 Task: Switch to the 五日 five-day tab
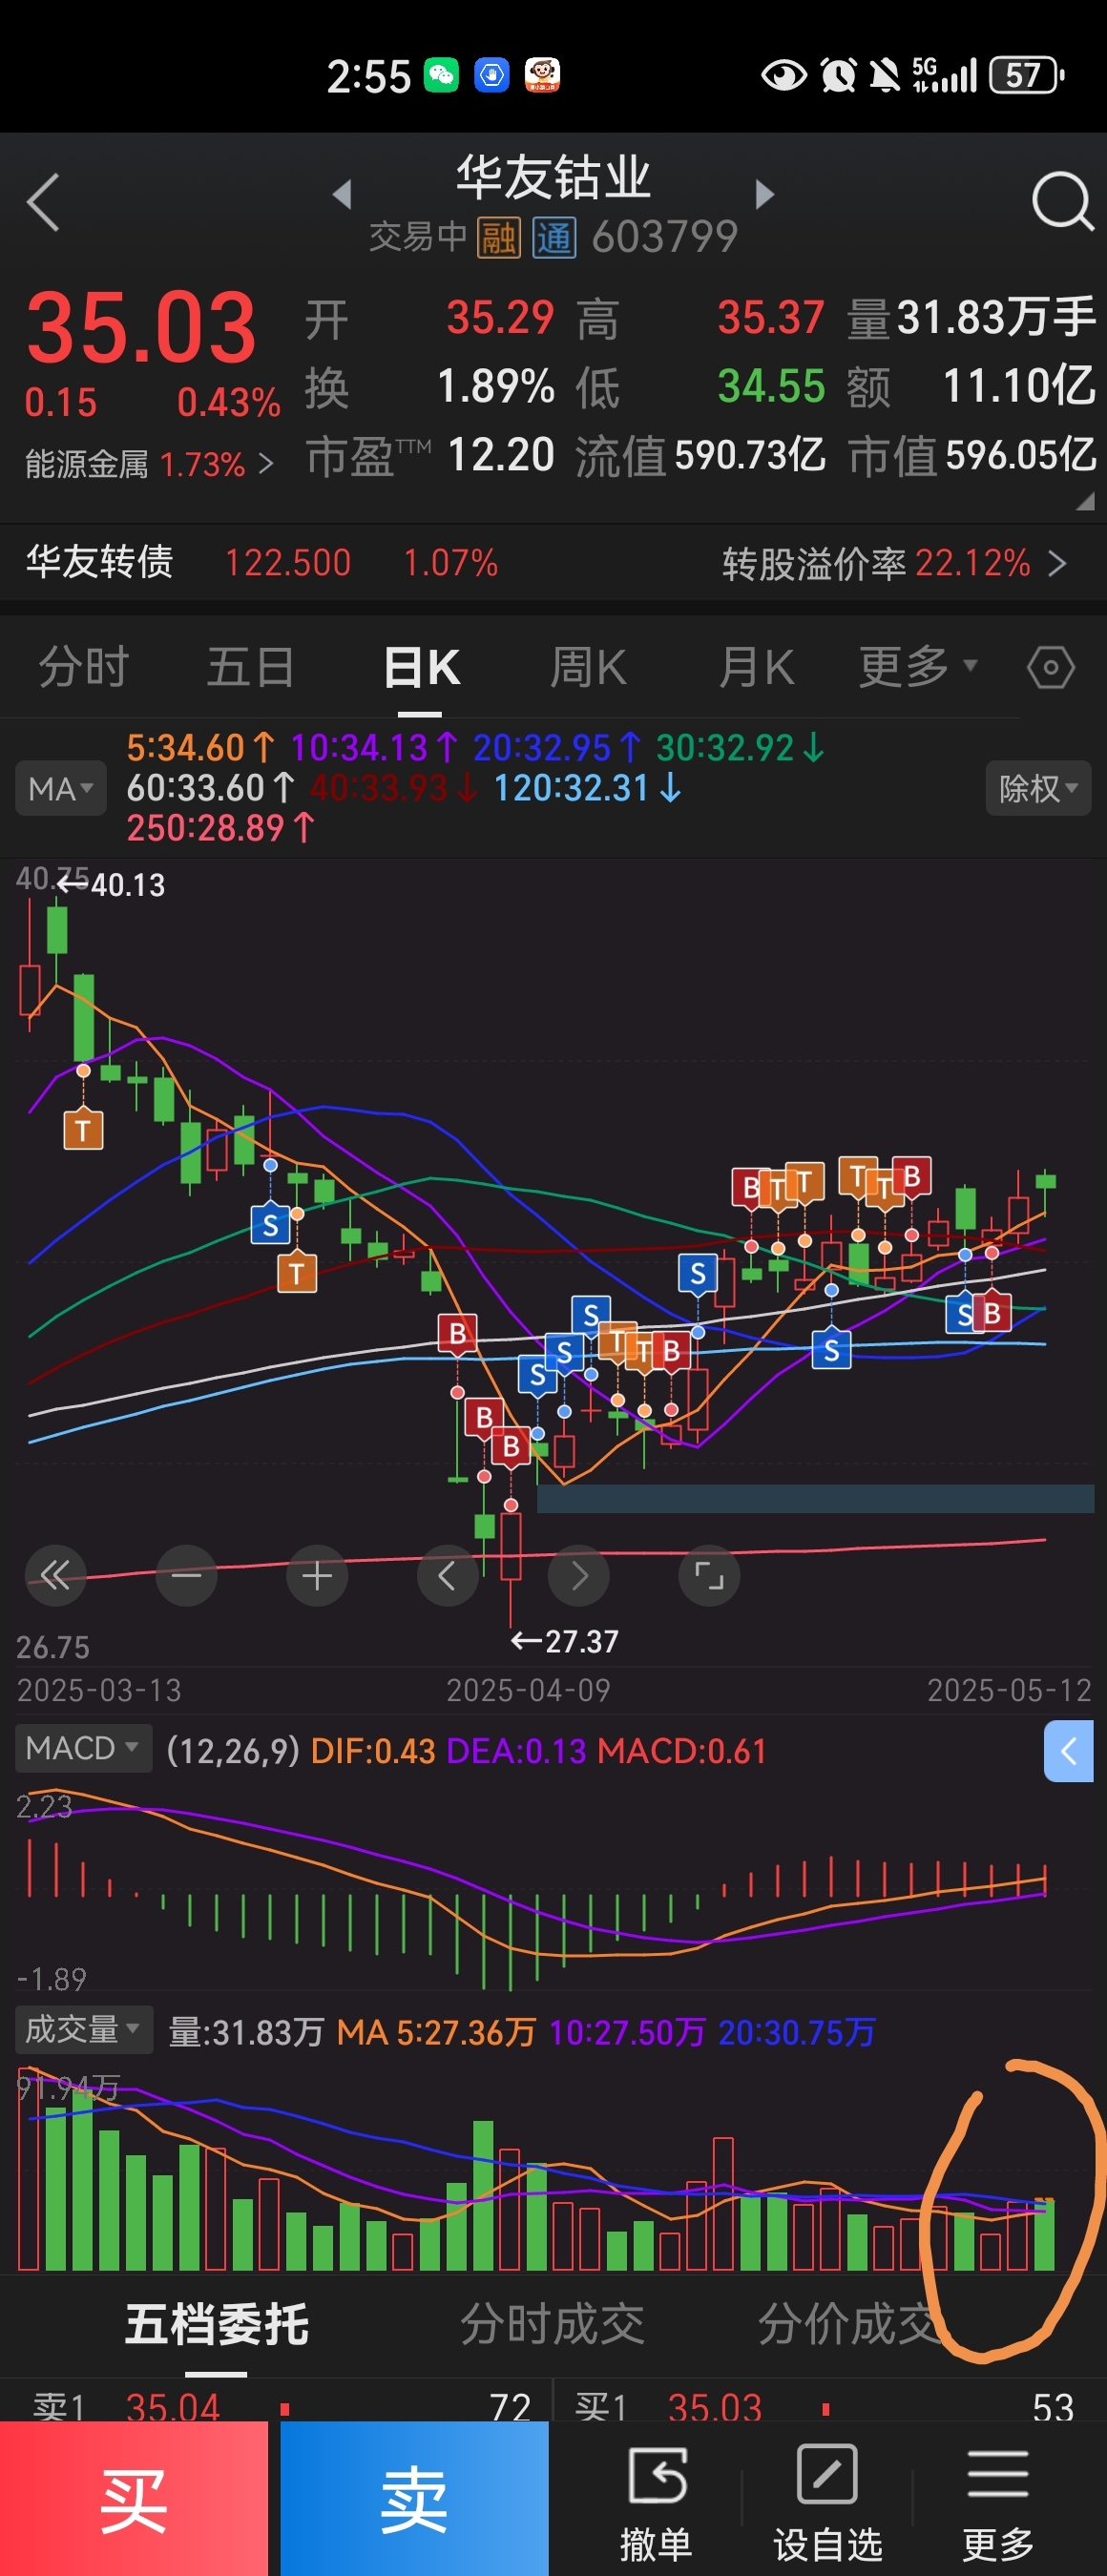click(x=250, y=667)
